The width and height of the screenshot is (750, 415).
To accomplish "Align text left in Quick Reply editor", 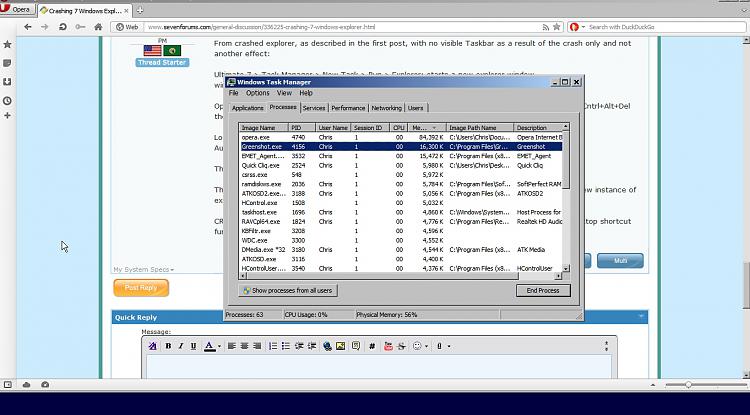I will click(232, 346).
